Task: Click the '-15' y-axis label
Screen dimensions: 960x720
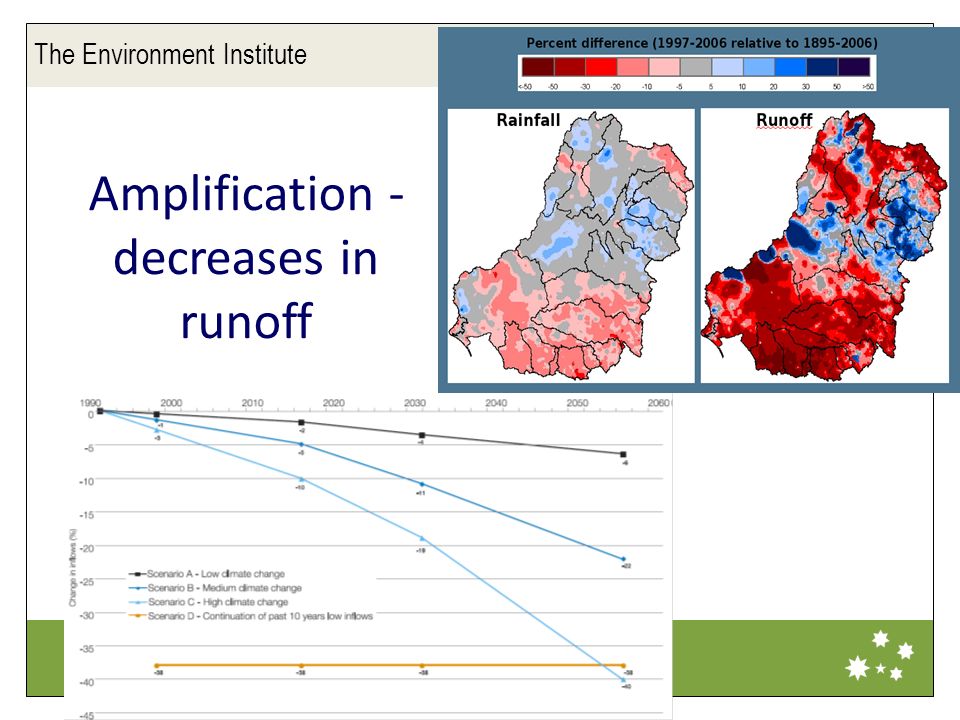Action: (86, 515)
